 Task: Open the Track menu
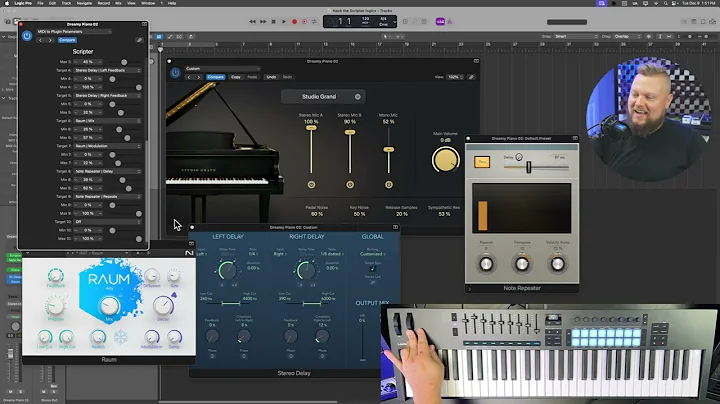[x=66, y=3]
